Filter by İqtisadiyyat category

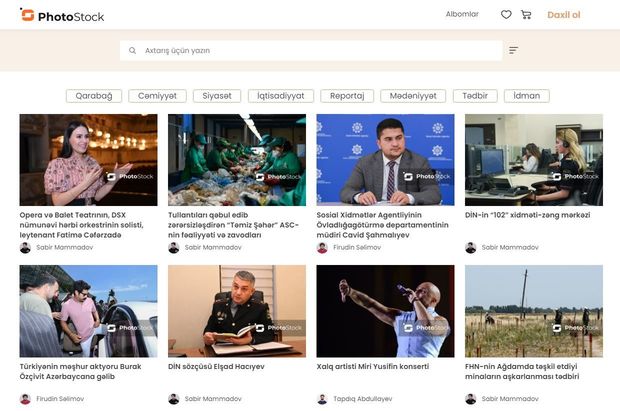pyautogui.click(x=280, y=96)
